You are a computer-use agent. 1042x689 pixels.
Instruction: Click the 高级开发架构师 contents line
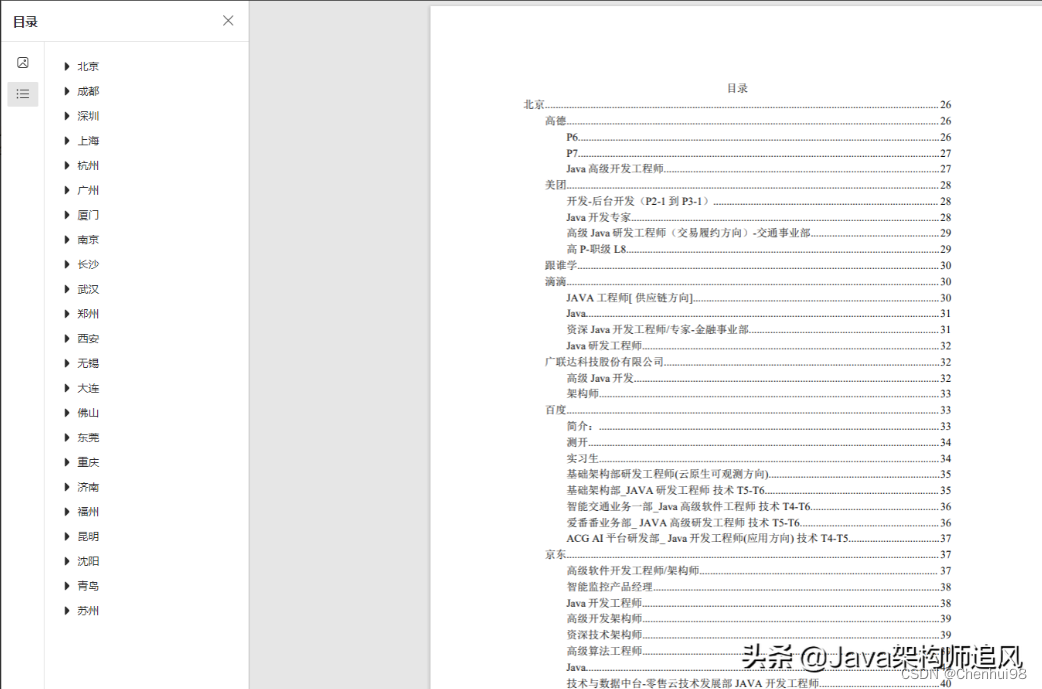point(758,619)
